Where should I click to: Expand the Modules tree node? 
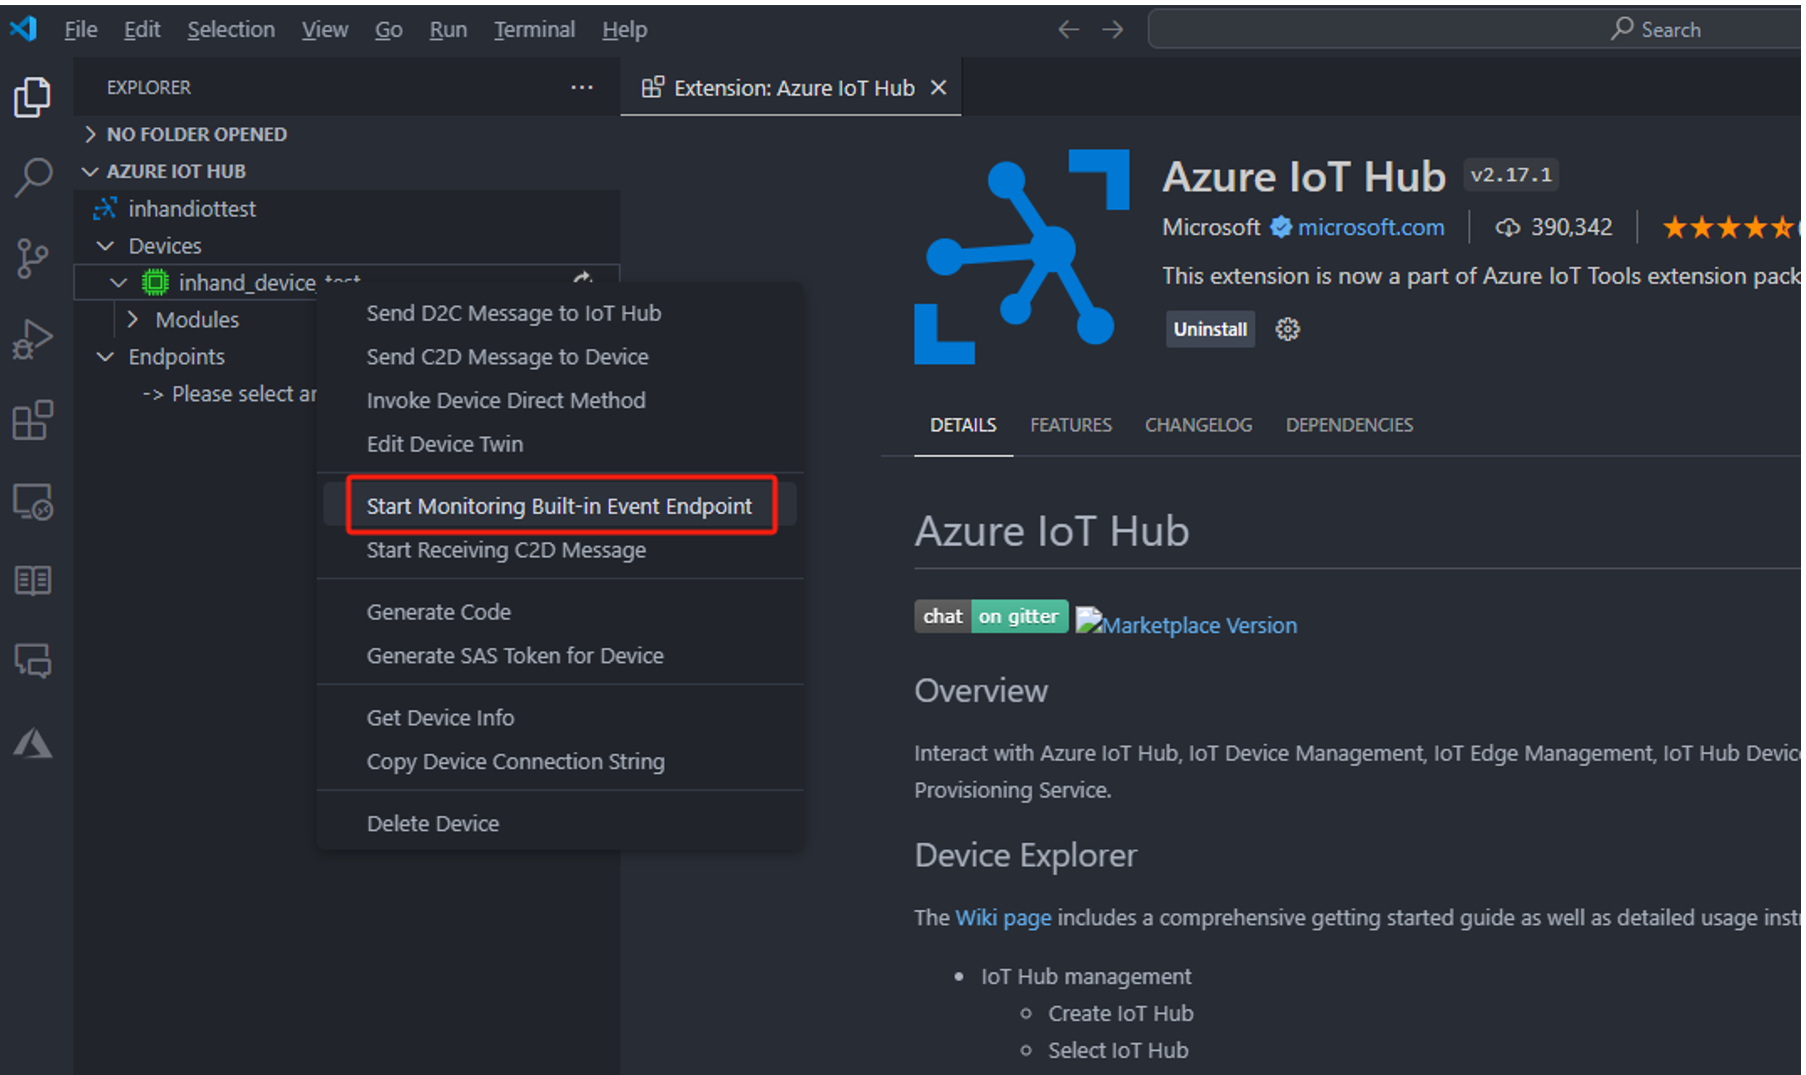click(133, 320)
